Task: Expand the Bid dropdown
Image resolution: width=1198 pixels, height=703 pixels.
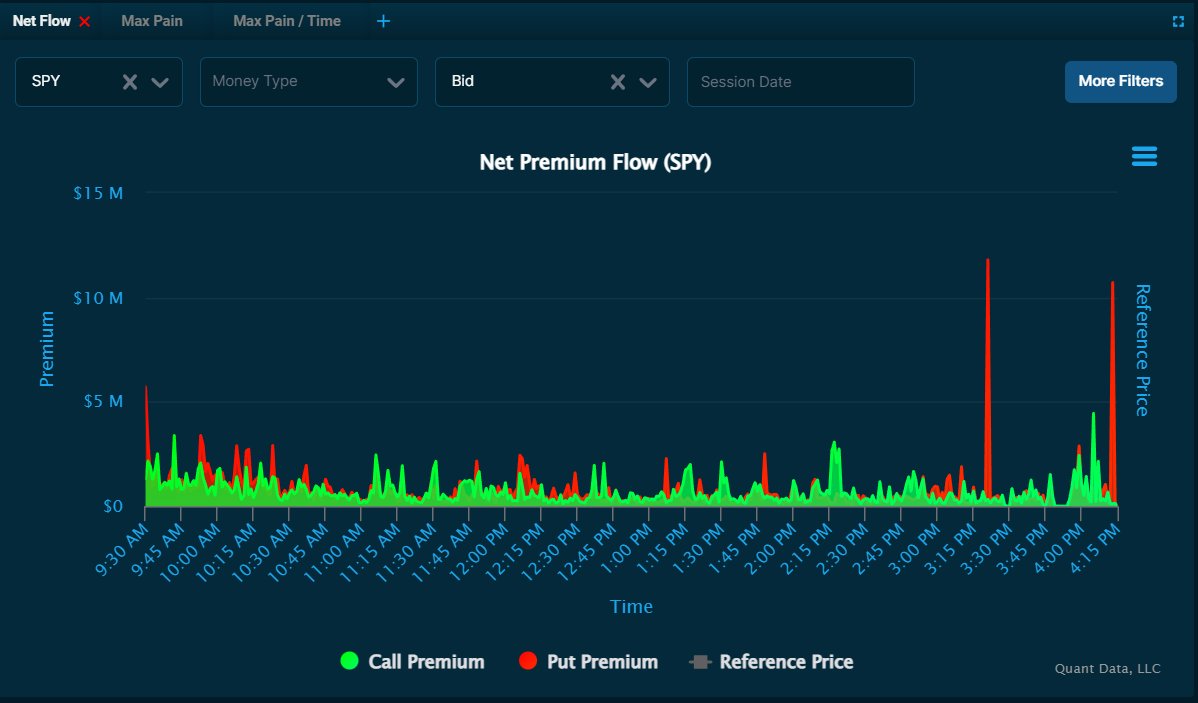Action: [646, 82]
